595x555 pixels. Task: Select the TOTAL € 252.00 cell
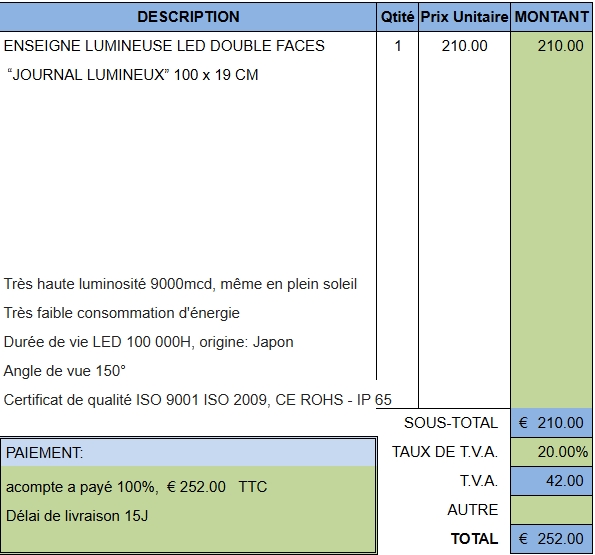[x=551, y=539]
